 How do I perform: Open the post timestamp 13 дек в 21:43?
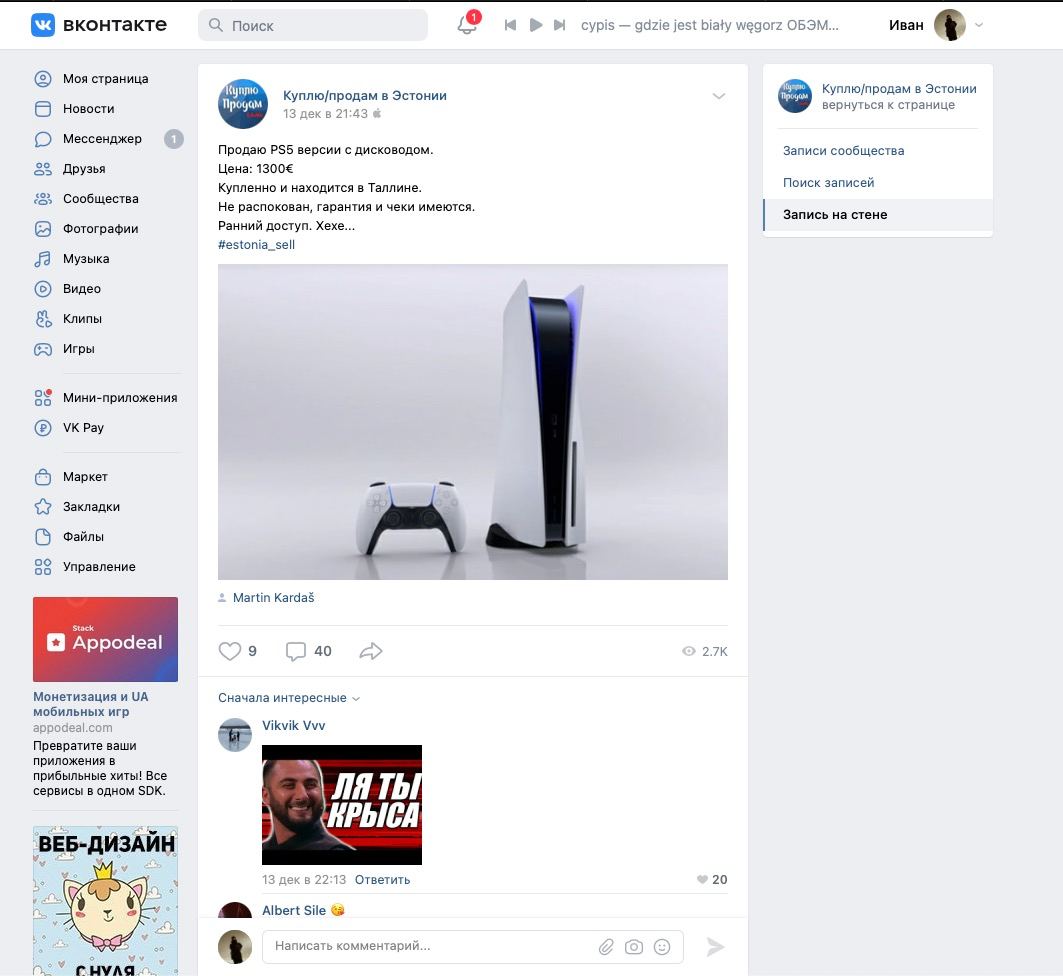pos(325,114)
